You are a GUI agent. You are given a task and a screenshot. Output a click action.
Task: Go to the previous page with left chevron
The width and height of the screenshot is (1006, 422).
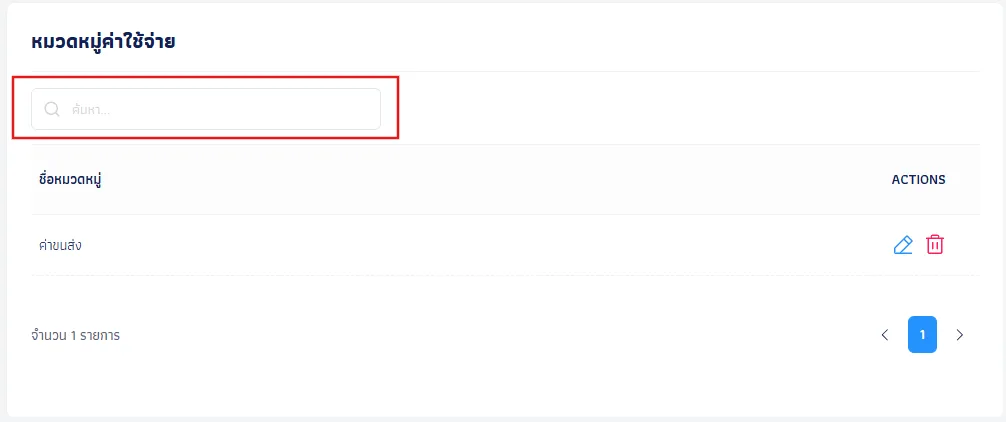click(x=885, y=335)
